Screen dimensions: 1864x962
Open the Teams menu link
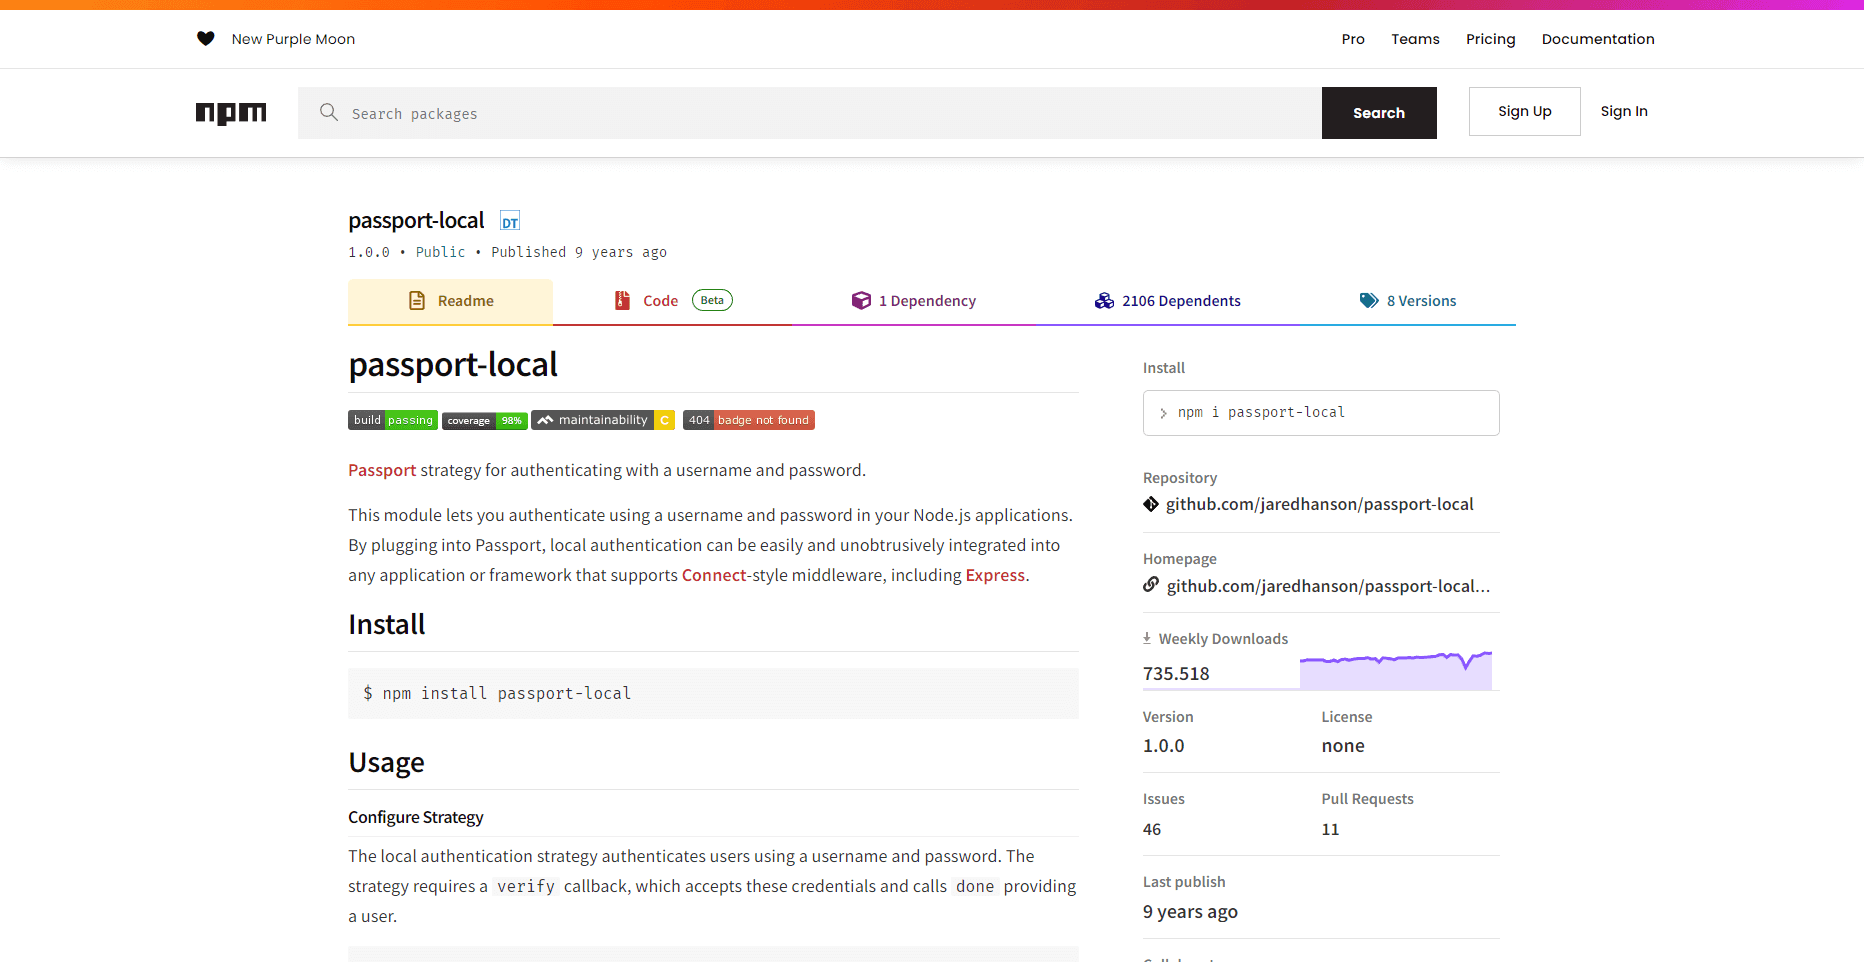pos(1415,39)
